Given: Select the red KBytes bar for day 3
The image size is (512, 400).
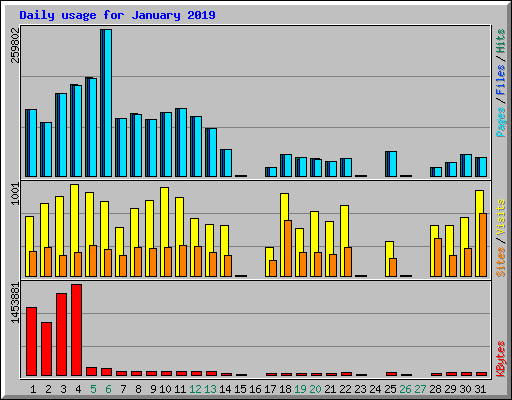Looking at the screenshot, I should coord(61,335).
